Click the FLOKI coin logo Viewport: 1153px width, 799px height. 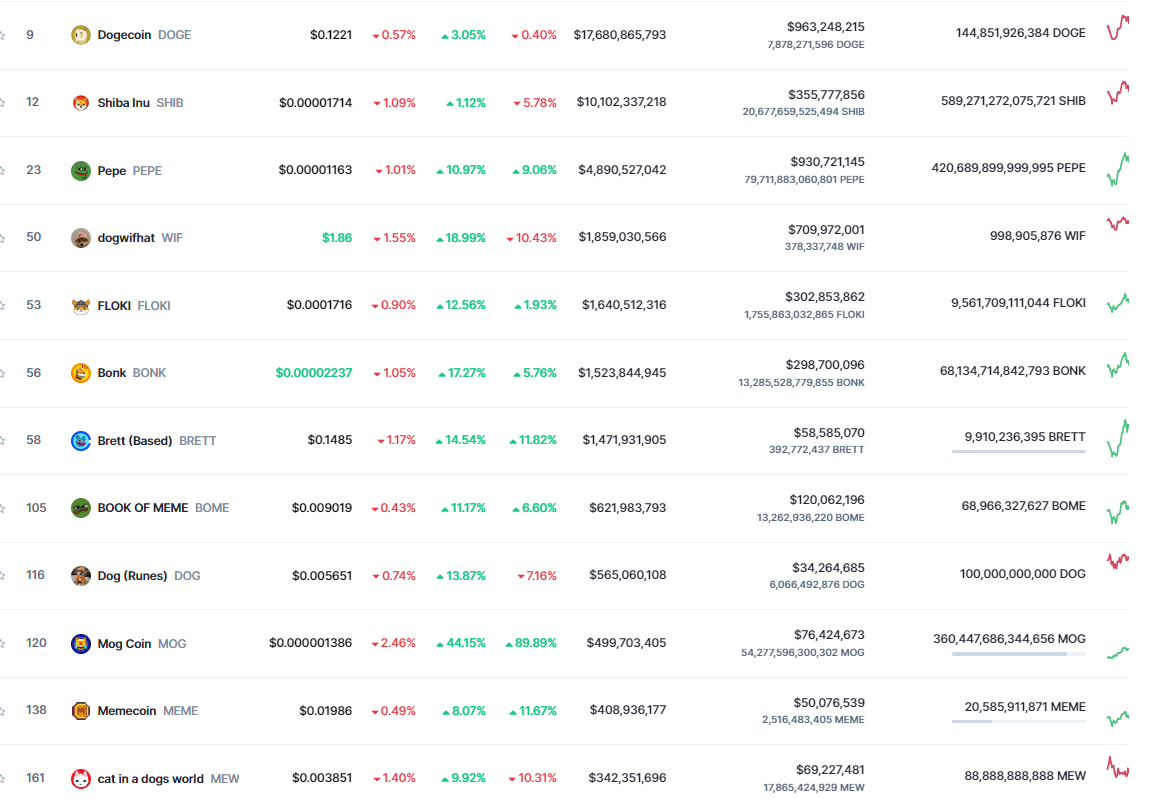(80, 305)
